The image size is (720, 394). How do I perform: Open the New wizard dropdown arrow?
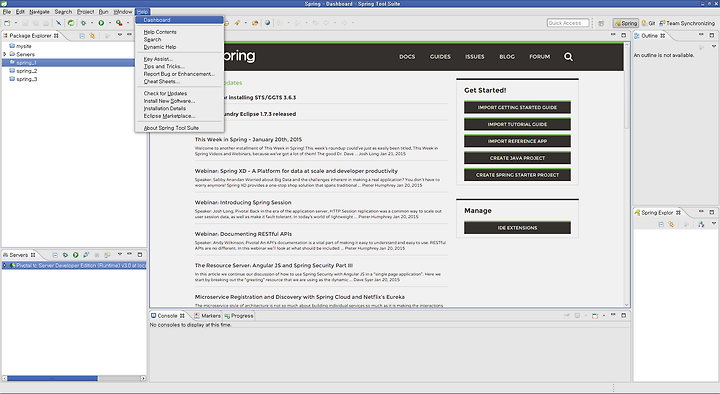pyautogui.click(x=16, y=23)
